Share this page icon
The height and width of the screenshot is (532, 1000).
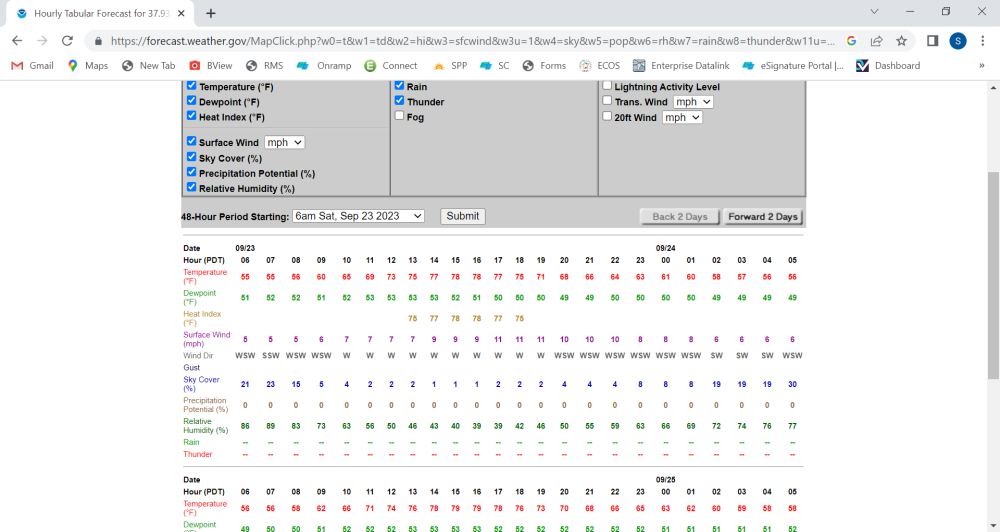click(x=876, y=41)
